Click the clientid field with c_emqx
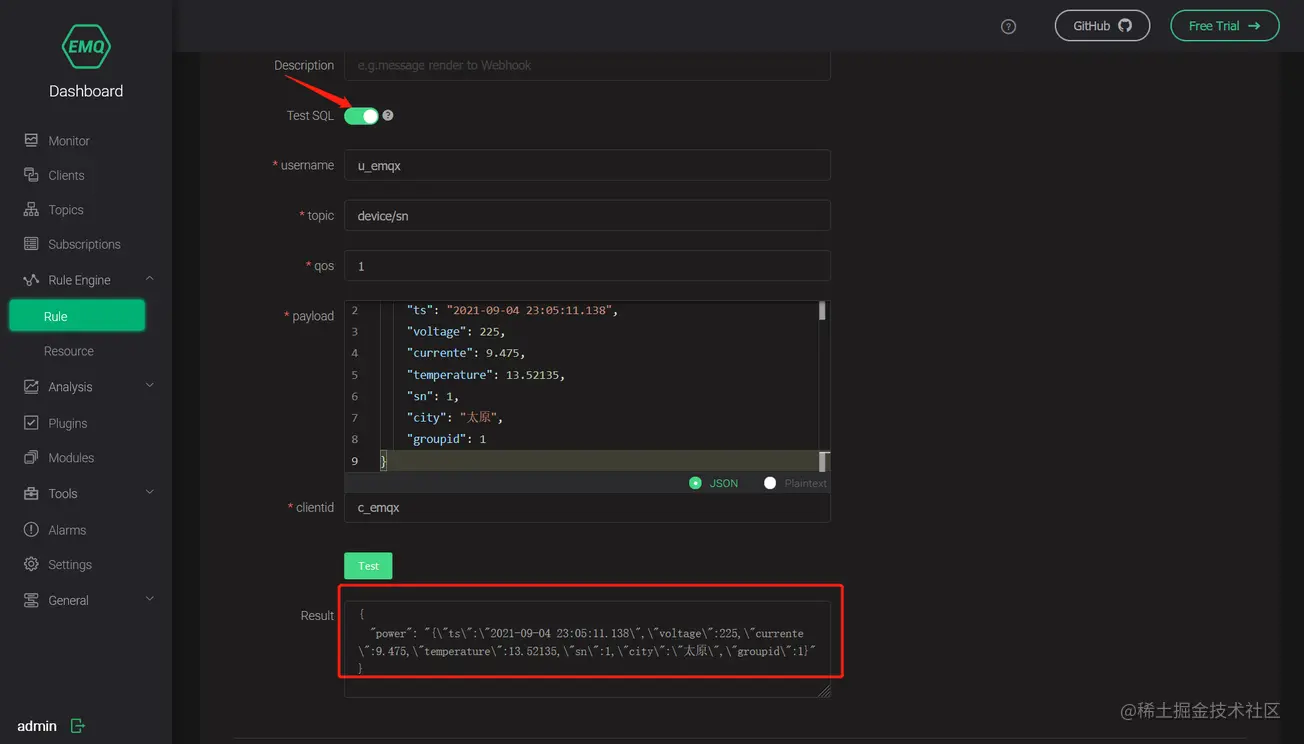 coord(587,507)
